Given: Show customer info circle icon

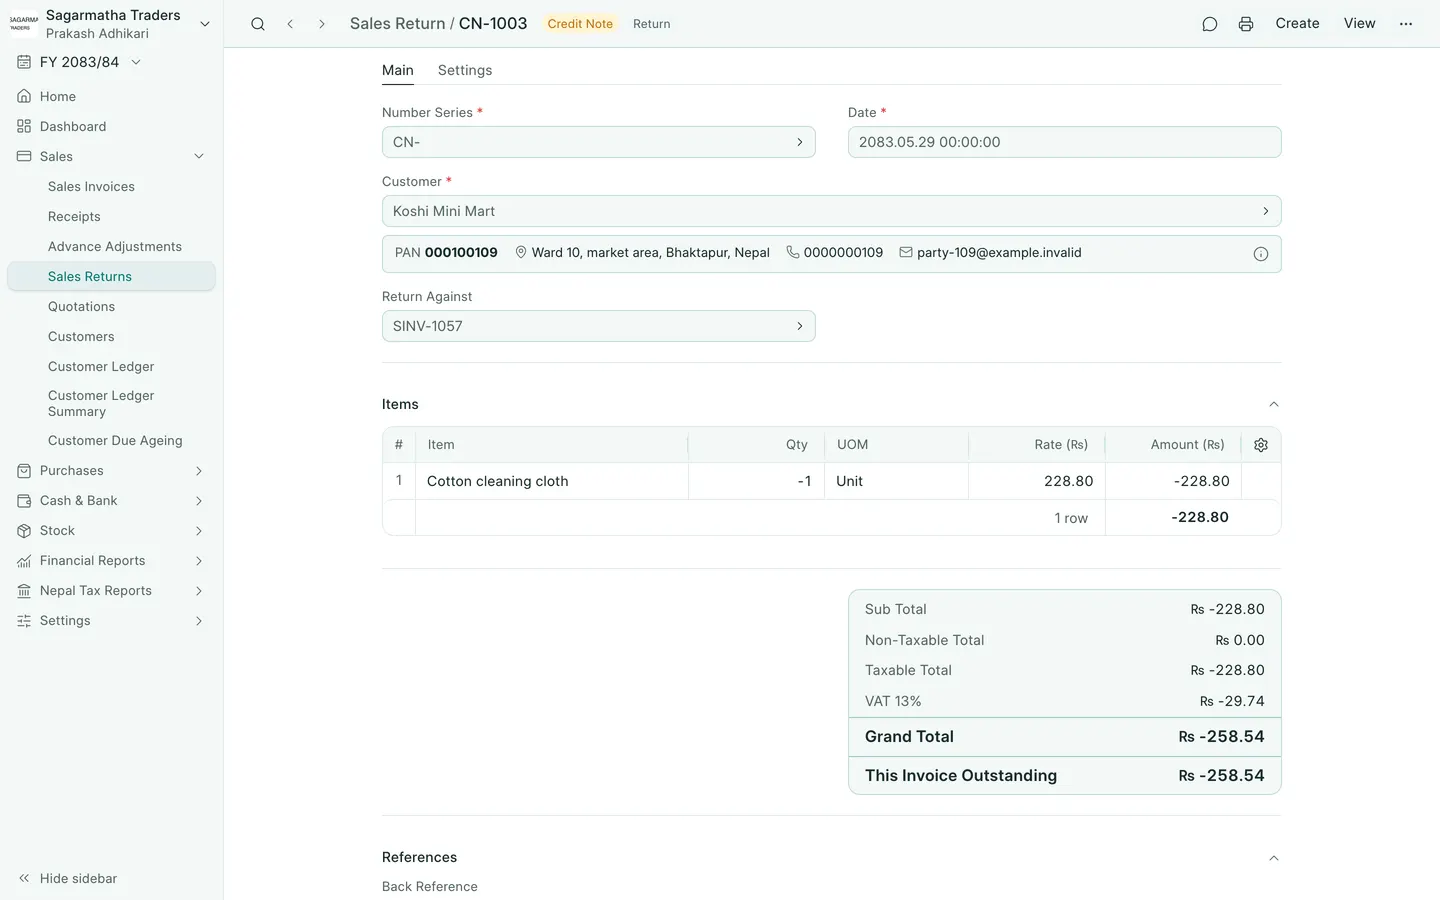Looking at the screenshot, I should point(1261,254).
